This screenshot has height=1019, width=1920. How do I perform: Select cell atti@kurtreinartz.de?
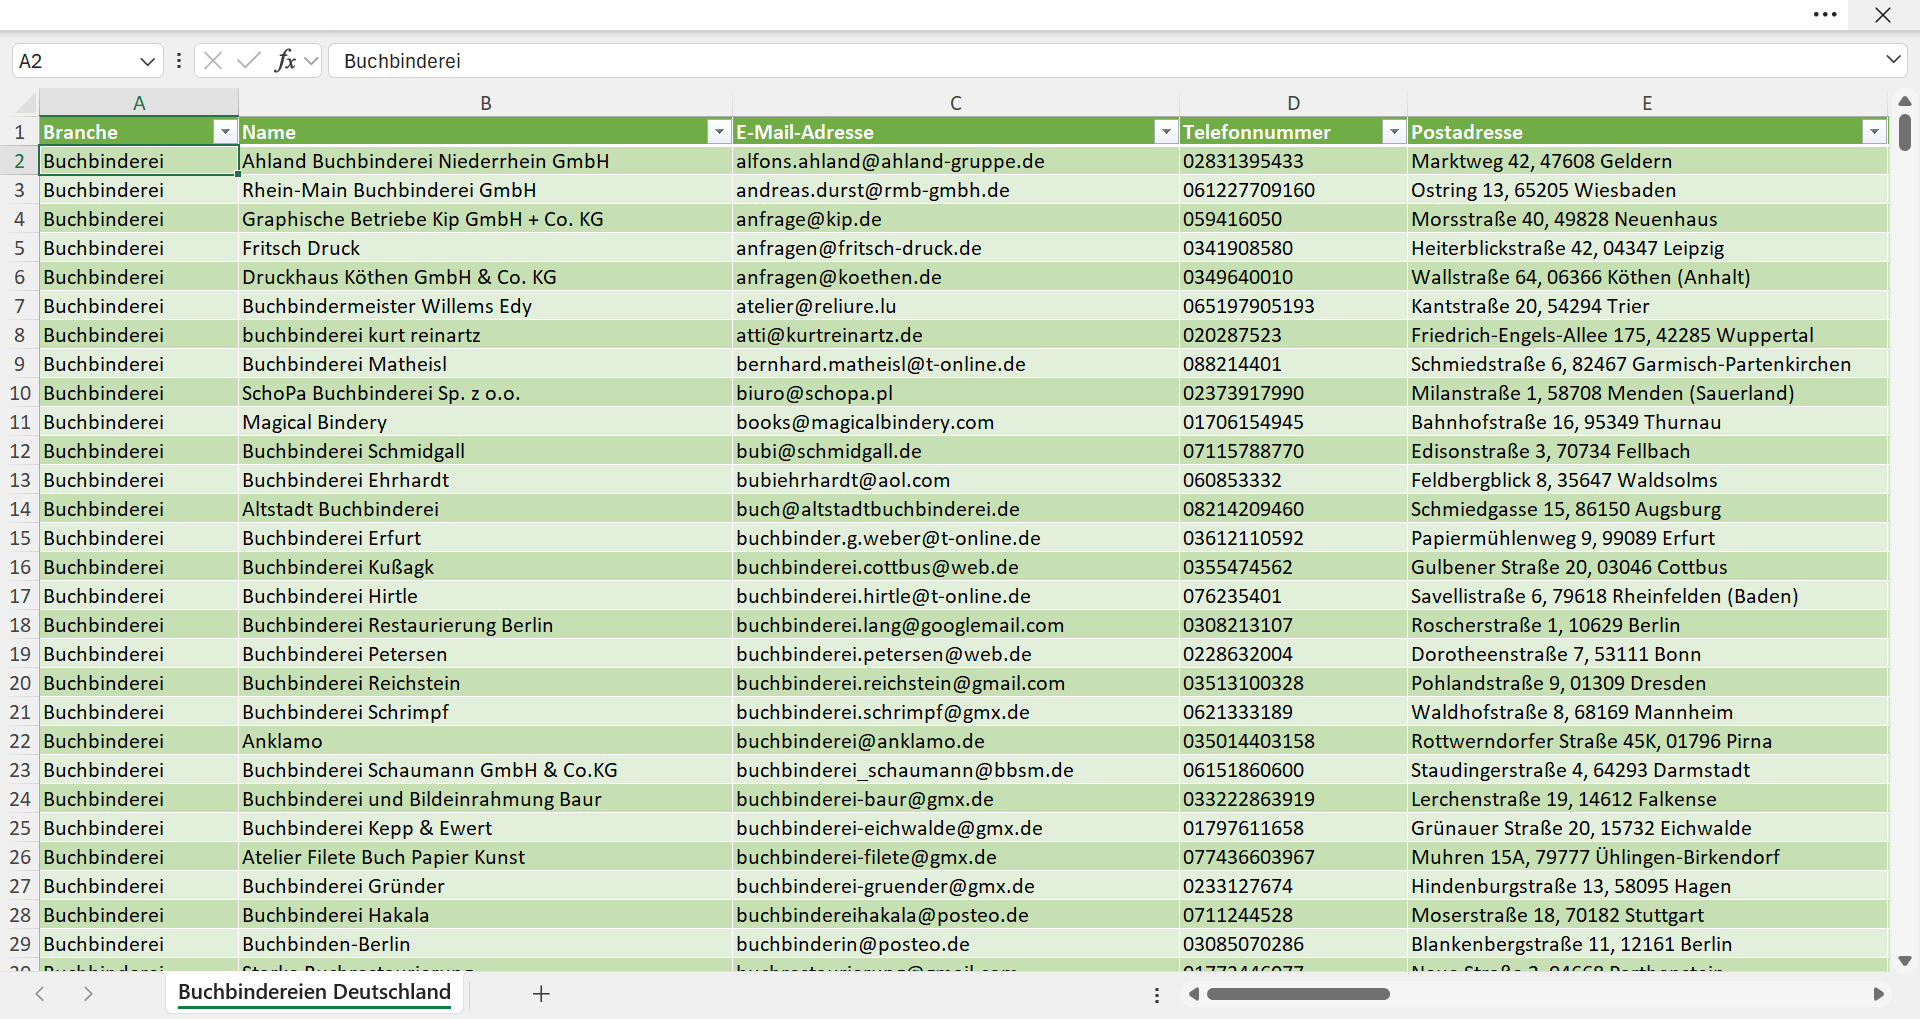coord(956,335)
